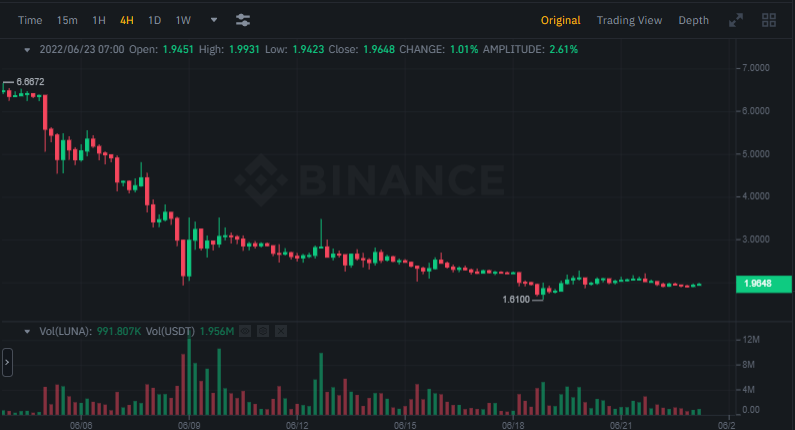Expand the left side panel arrow
This screenshot has width=795, height=430.
tap(7, 362)
